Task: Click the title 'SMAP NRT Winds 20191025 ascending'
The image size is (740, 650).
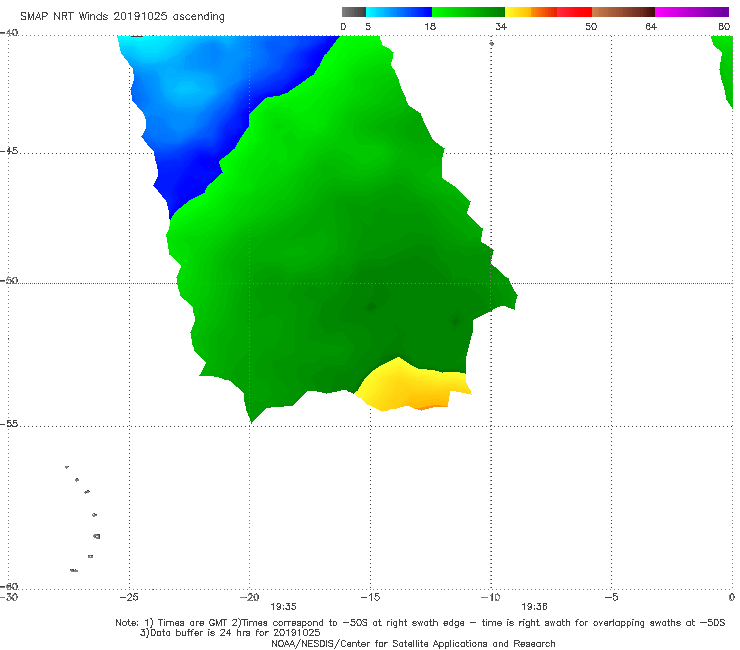Action: [x=122, y=17]
